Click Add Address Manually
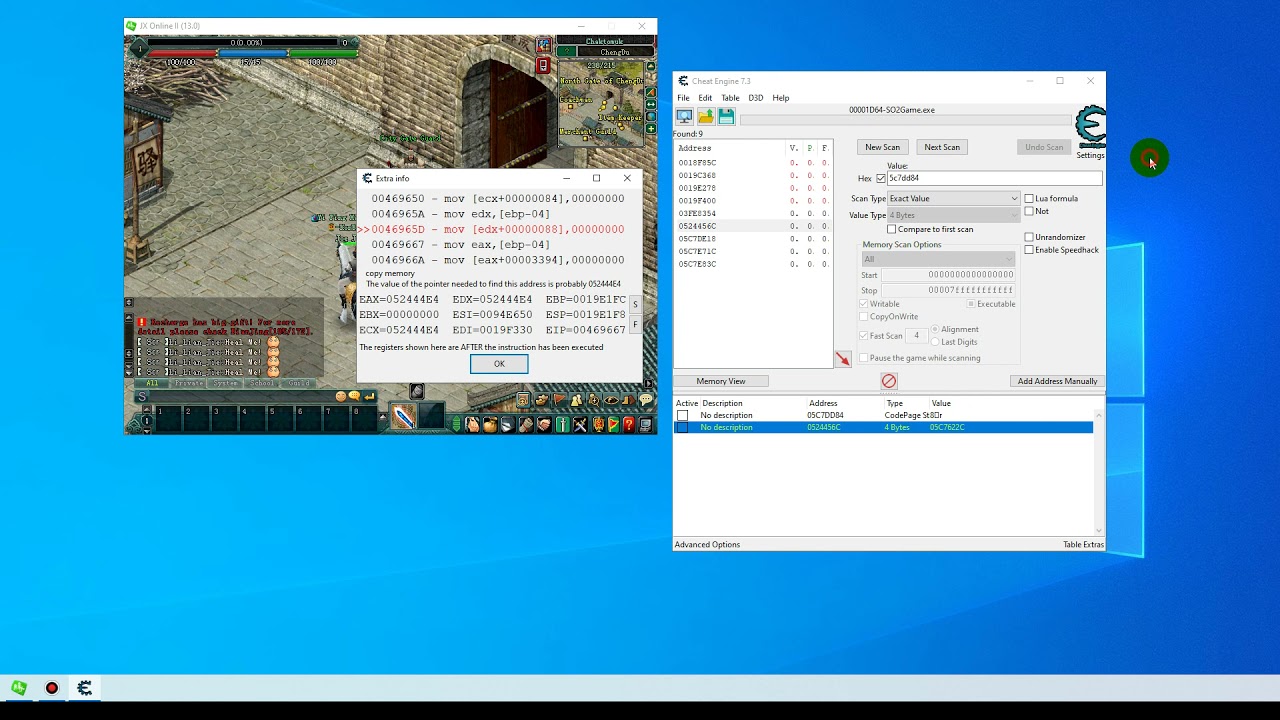This screenshot has width=1280, height=720. click(1057, 381)
